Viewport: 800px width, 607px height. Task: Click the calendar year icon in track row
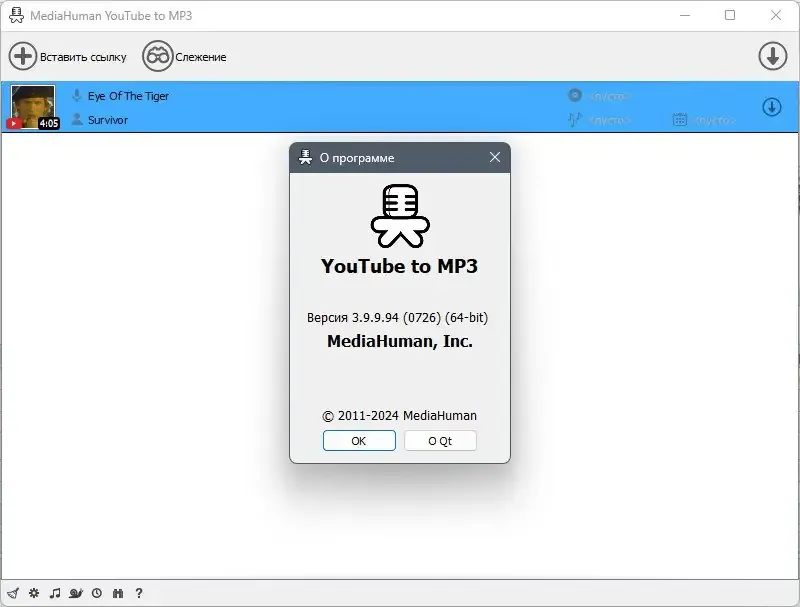coord(680,119)
